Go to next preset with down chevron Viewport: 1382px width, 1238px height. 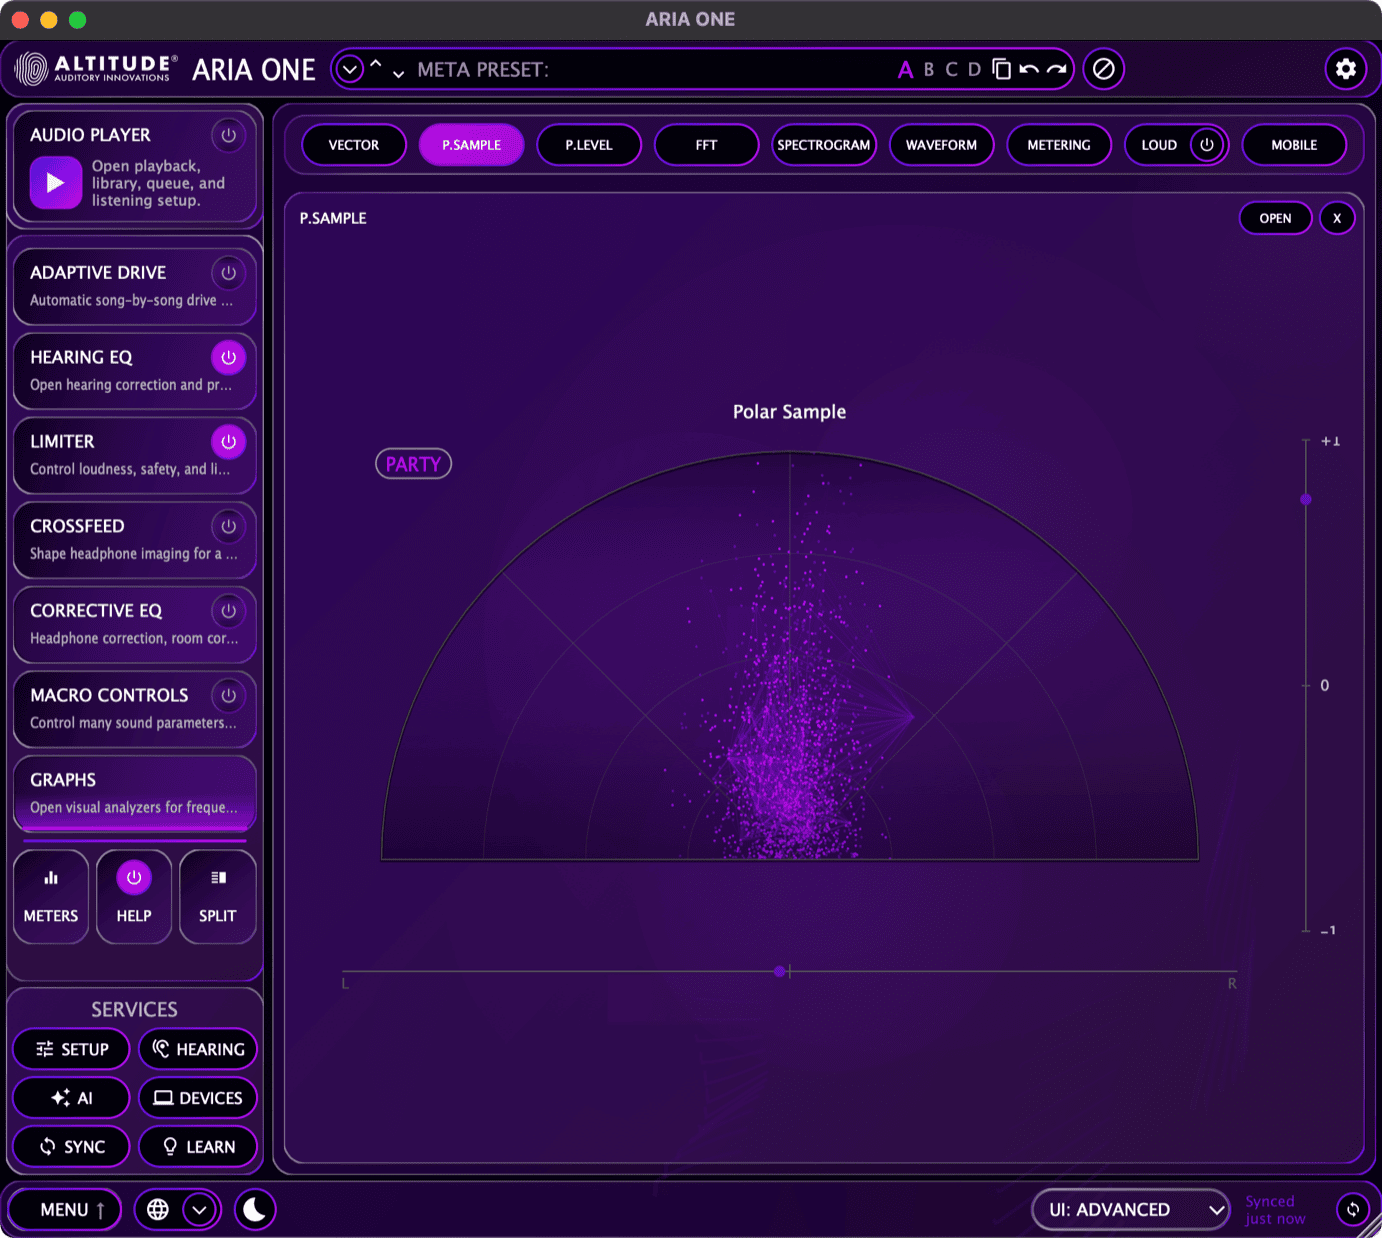(398, 74)
